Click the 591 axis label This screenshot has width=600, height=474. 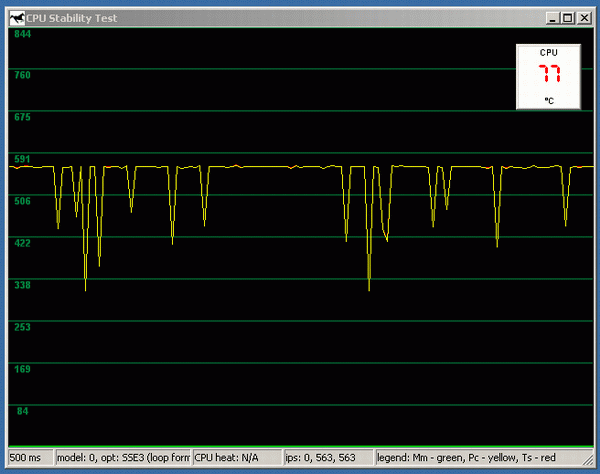coord(22,159)
